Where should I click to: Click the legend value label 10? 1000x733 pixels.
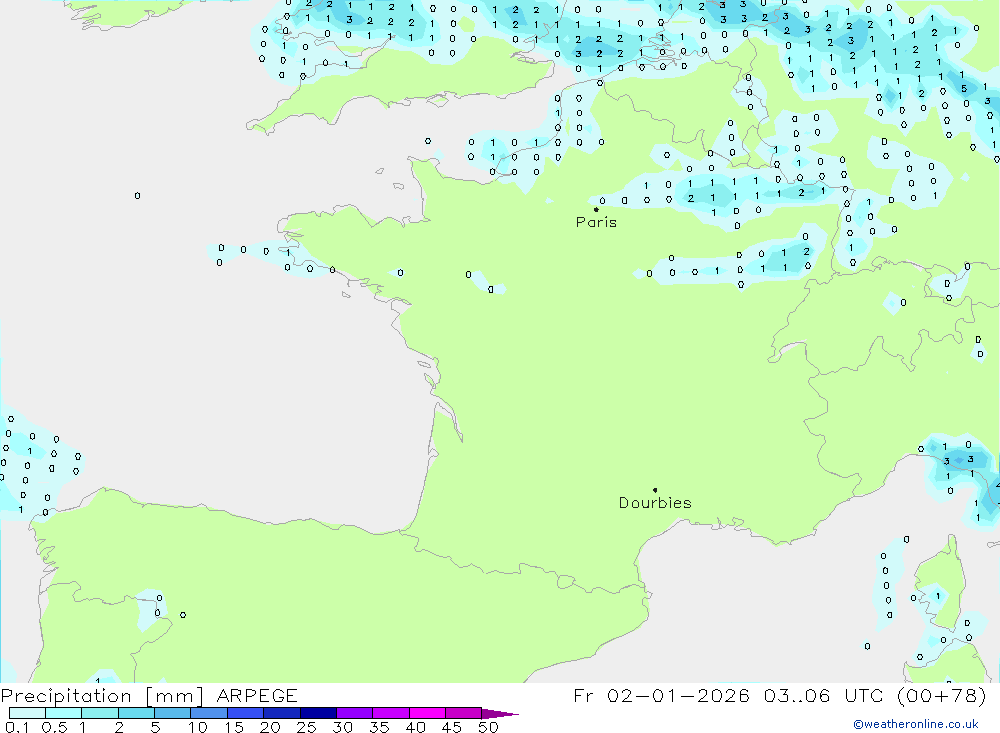tap(197, 727)
